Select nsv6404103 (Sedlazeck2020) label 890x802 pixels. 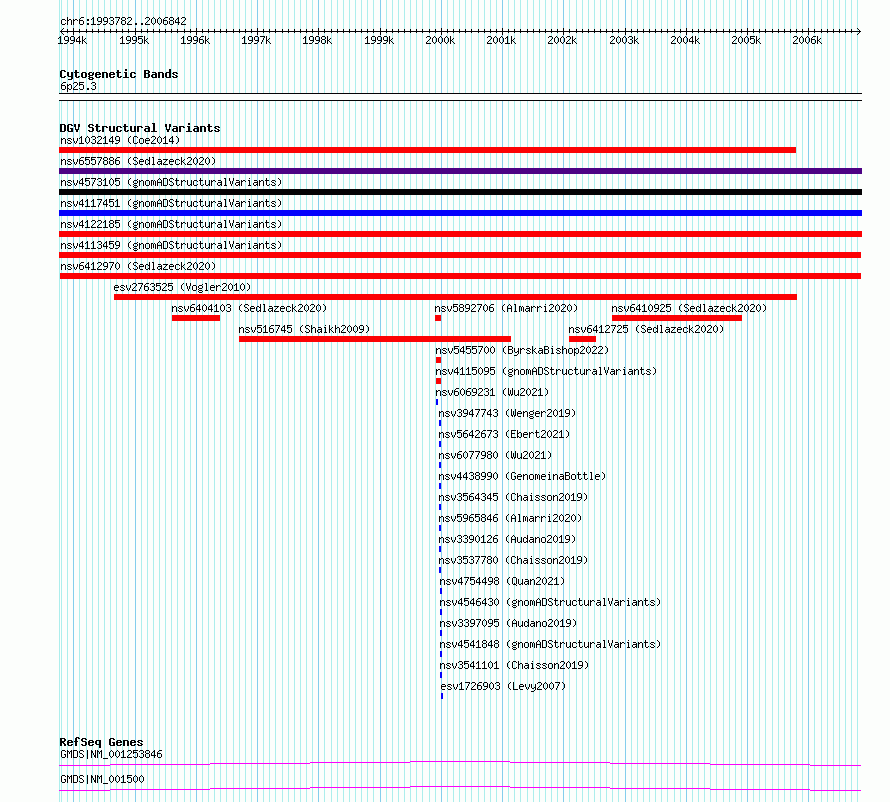249,308
